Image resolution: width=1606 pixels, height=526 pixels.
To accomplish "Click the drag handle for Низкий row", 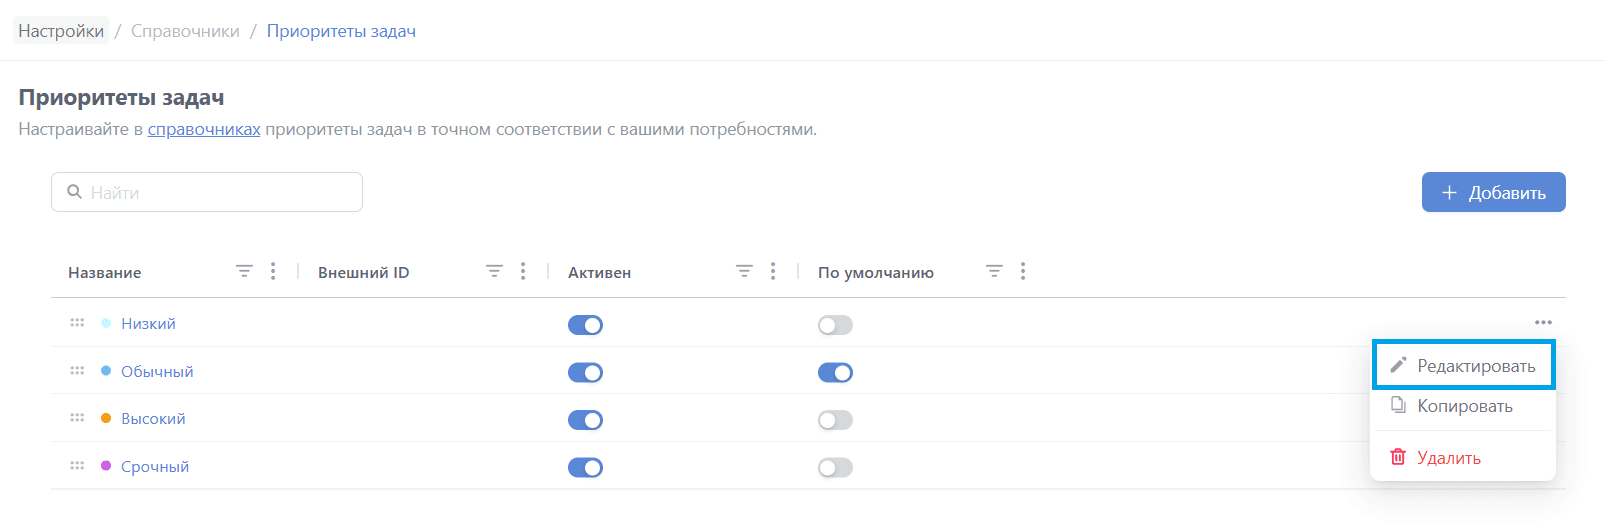I will (77, 323).
